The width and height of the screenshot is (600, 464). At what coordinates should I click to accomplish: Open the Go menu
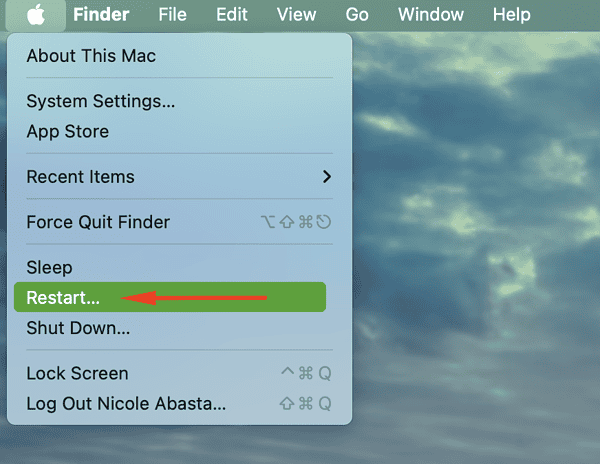357,15
